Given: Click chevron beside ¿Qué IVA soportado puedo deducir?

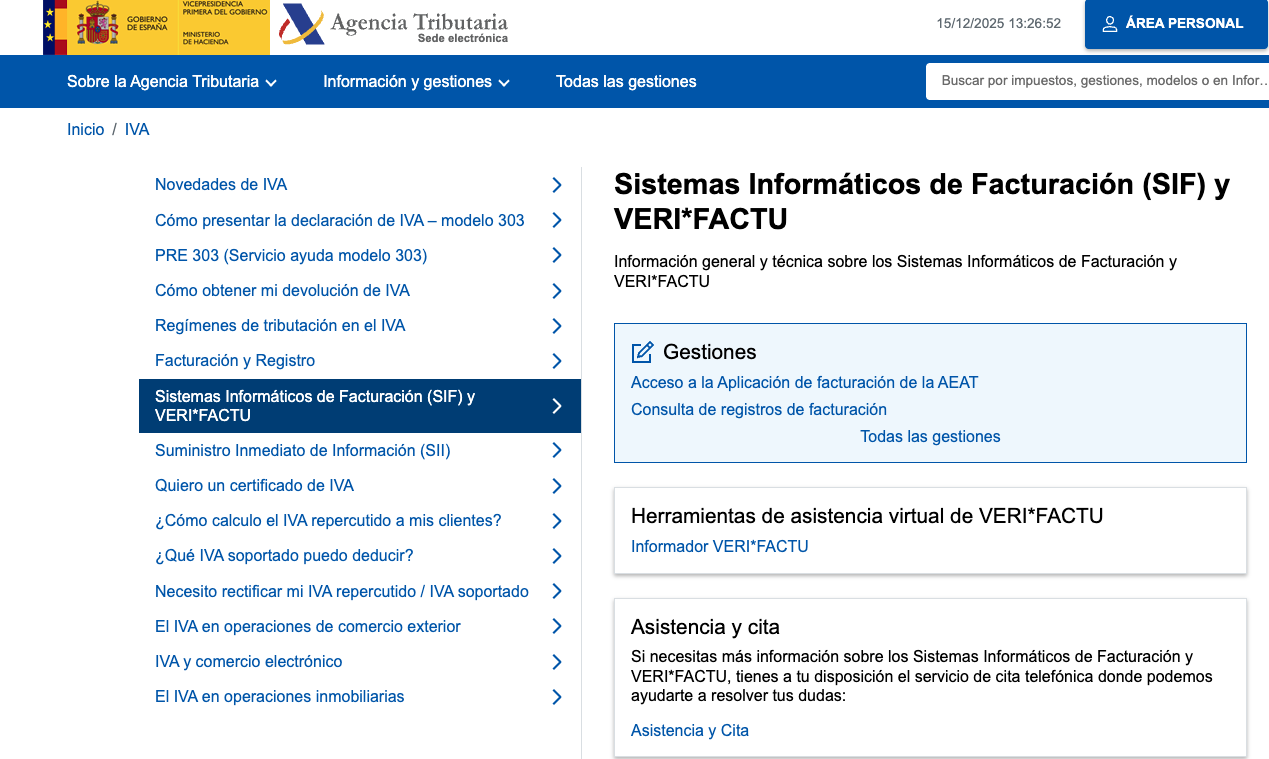Looking at the screenshot, I should pyautogui.click(x=557, y=556).
